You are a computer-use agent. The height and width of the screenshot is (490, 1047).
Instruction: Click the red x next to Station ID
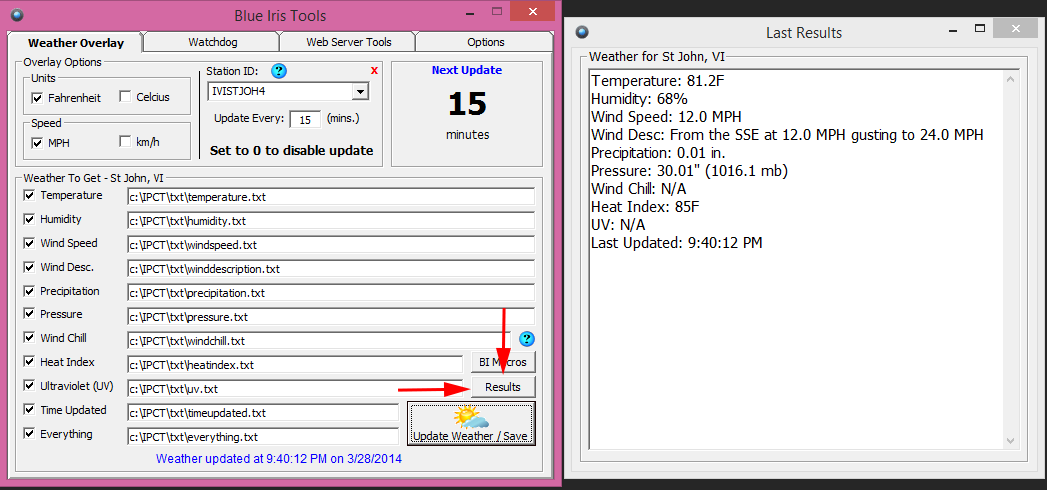coord(374,70)
